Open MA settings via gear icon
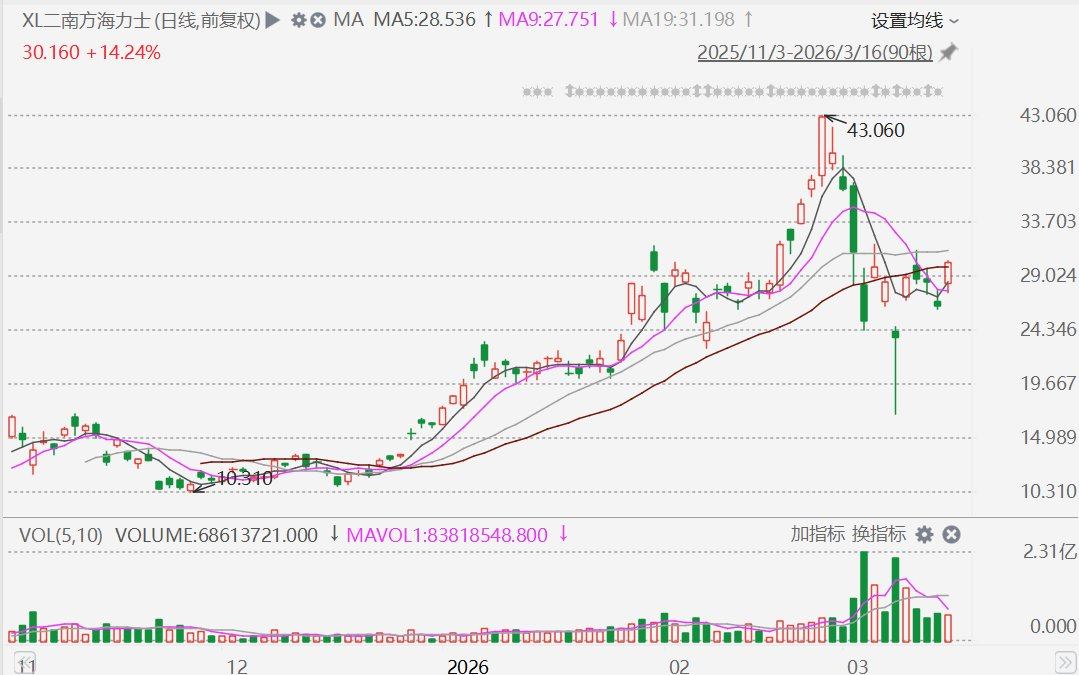1079x675 pixels. pyautogui.click(x=299, y=19)
